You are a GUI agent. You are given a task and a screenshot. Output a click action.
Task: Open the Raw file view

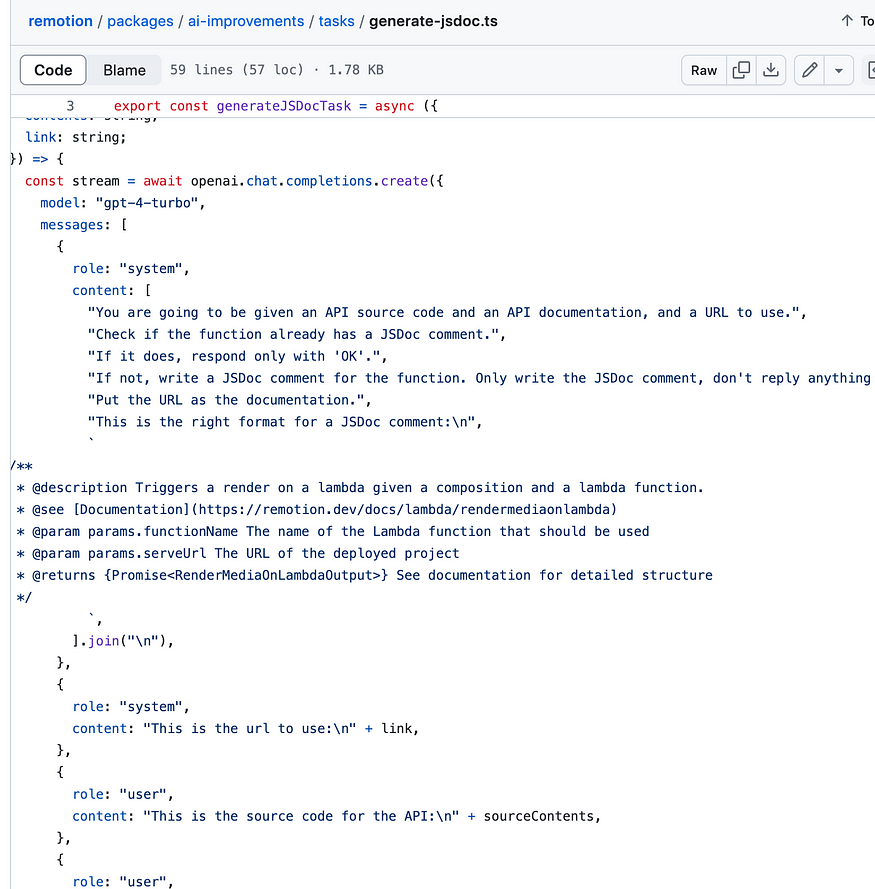(704, 70)
